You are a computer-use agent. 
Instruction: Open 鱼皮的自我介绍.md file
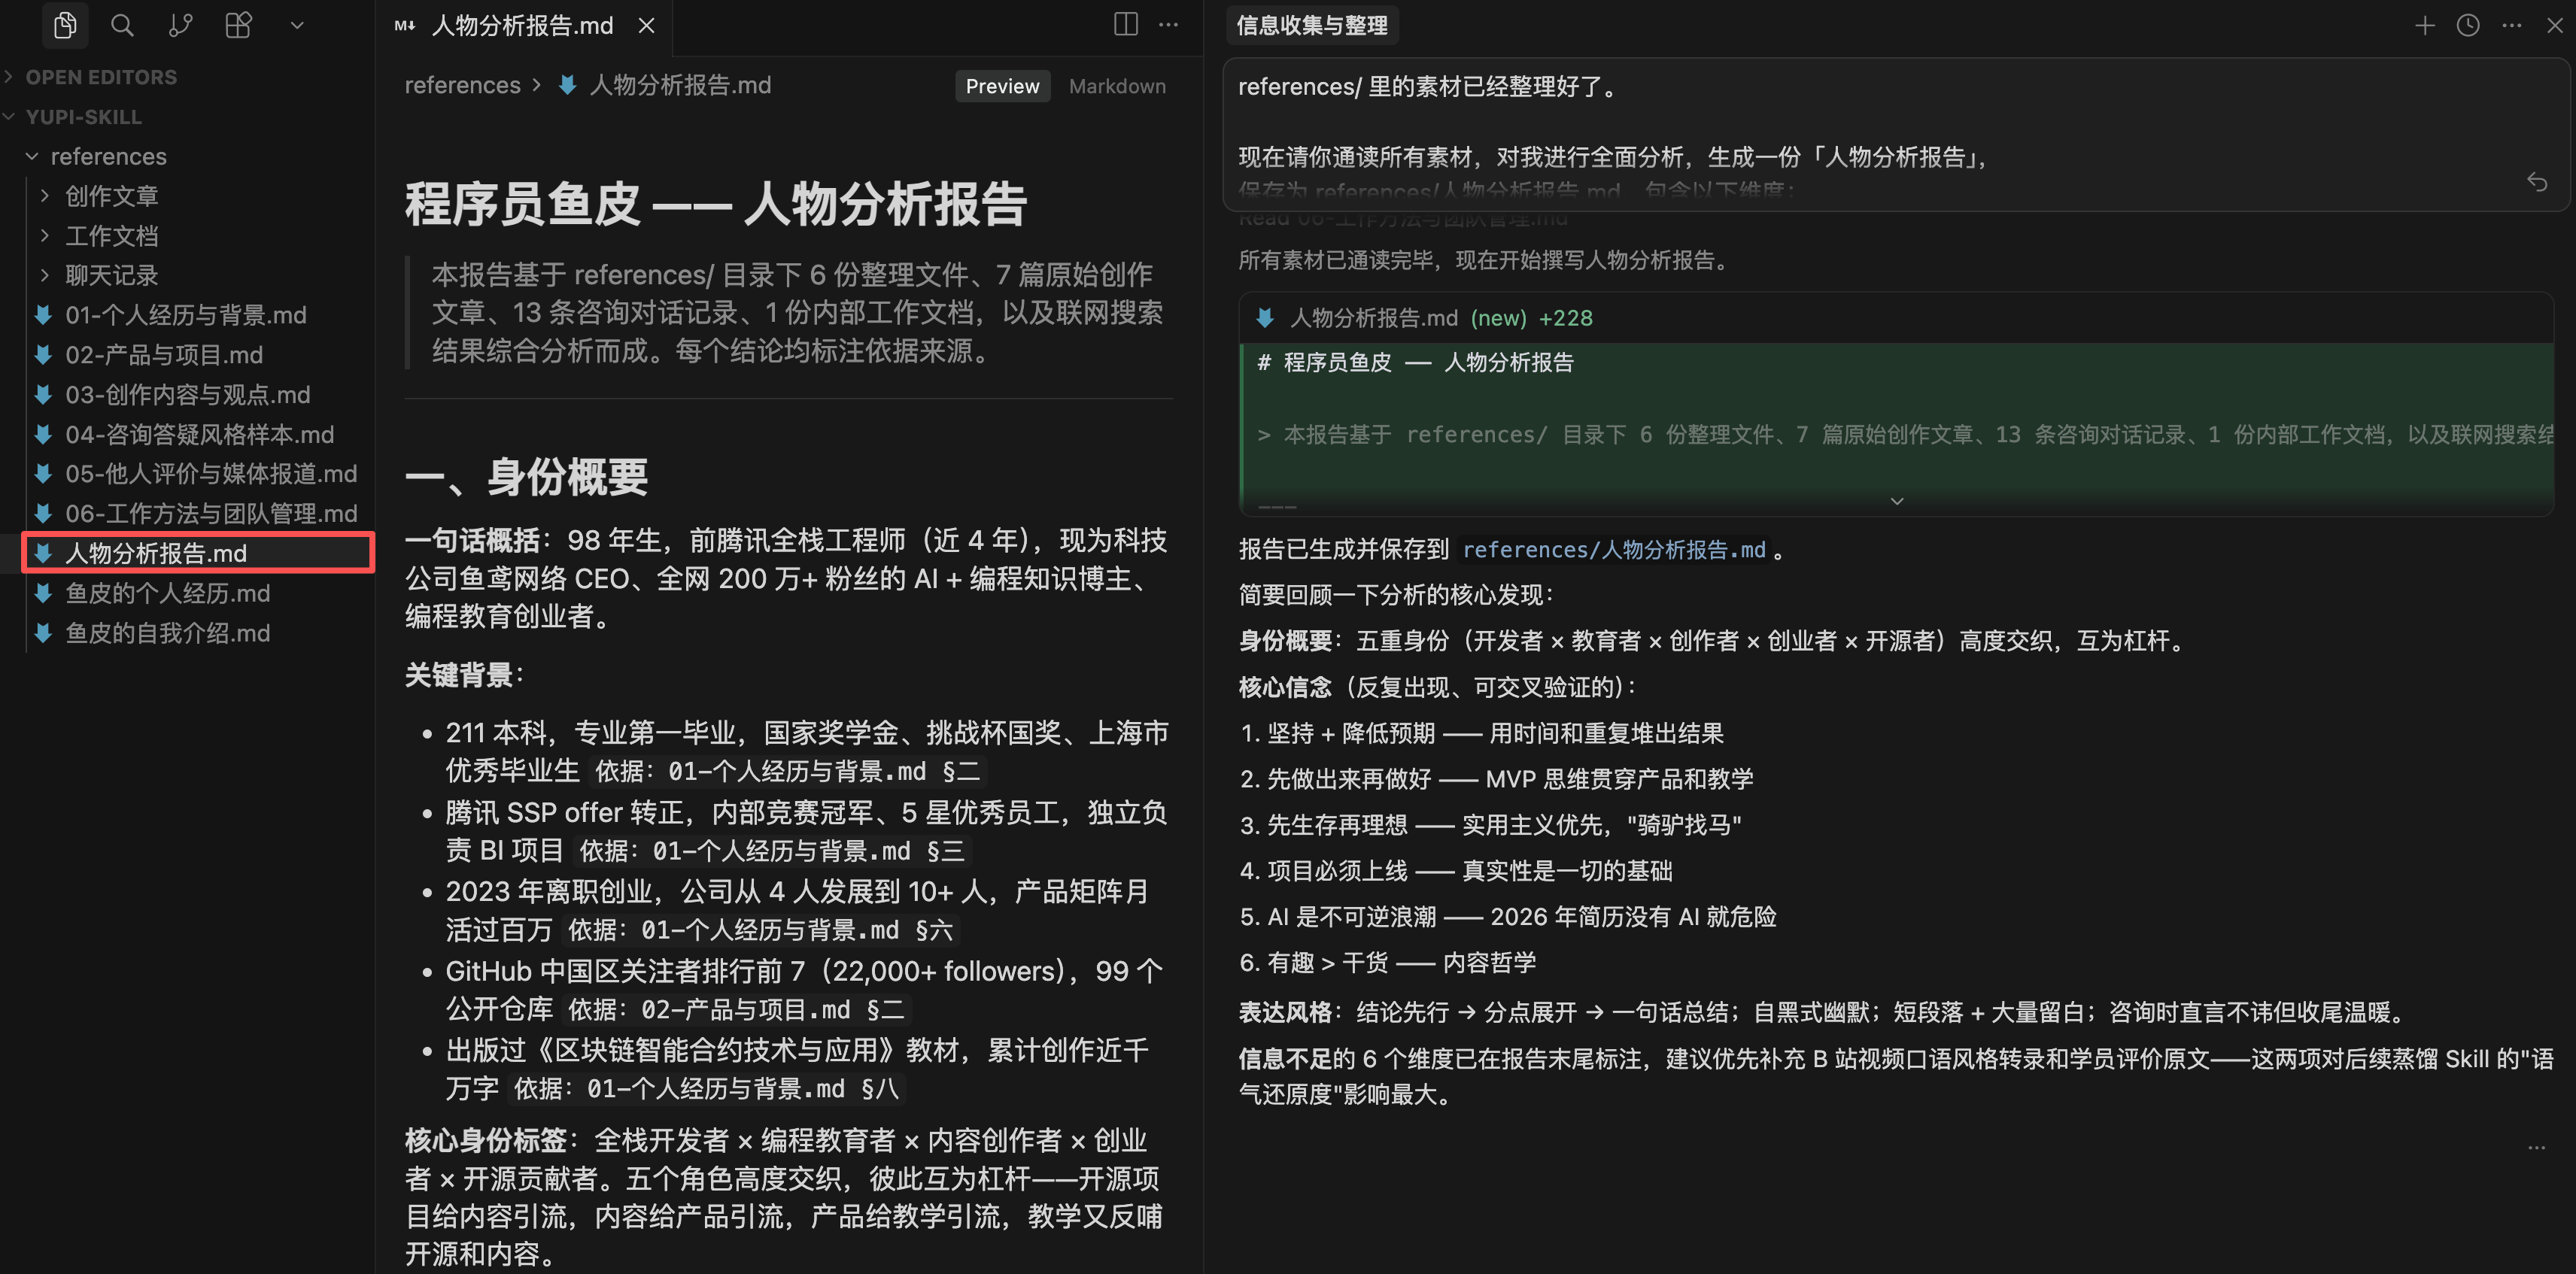[x=167, y=633]
